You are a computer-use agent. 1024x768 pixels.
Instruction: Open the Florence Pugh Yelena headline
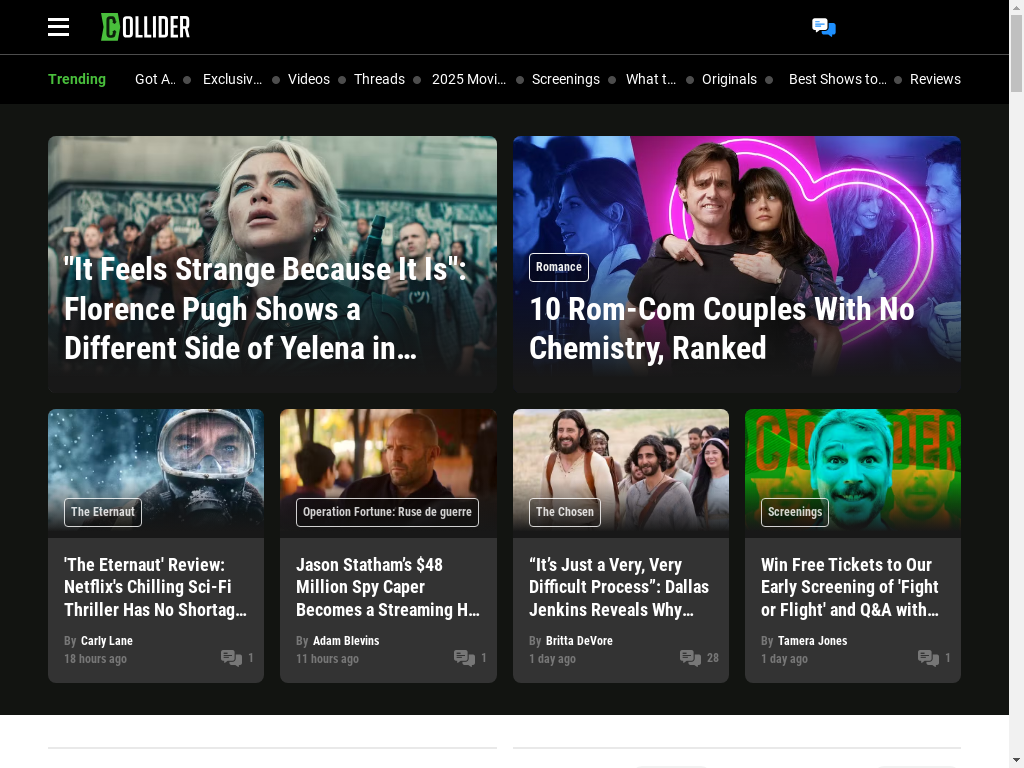click(x=266, y=308)
